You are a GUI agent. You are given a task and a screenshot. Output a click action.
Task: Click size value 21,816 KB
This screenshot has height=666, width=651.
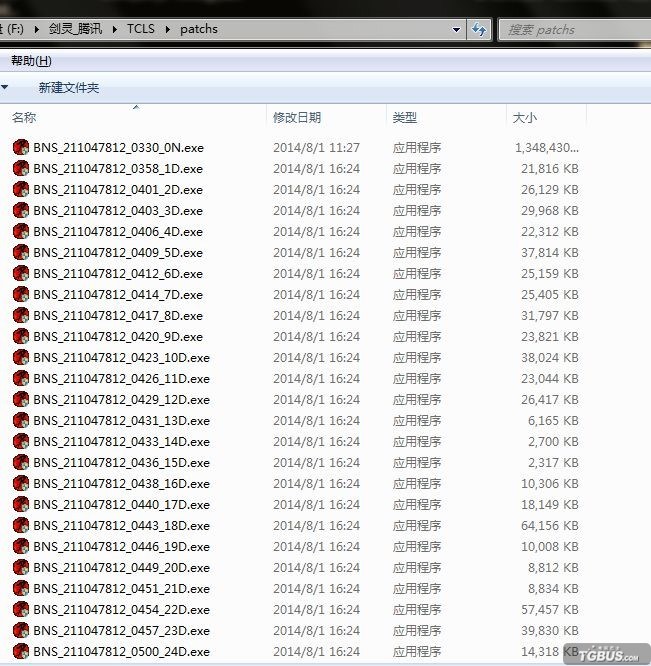tap(550, 168)
